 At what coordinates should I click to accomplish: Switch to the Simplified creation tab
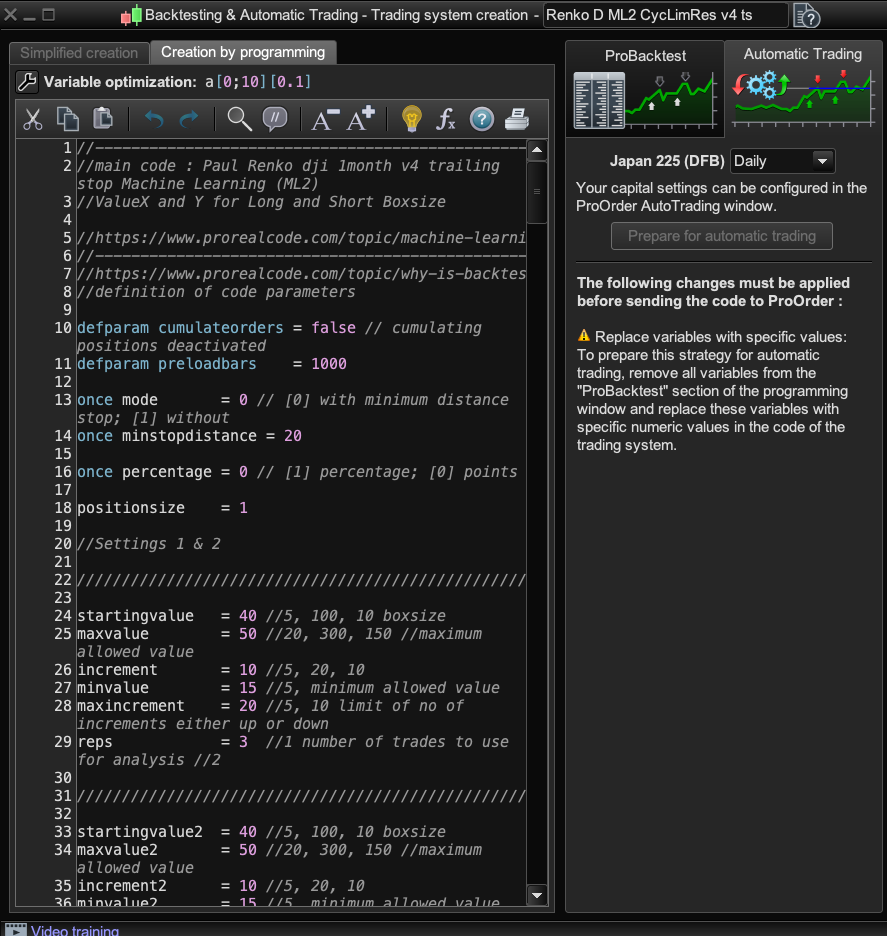[x=79, y=53]
